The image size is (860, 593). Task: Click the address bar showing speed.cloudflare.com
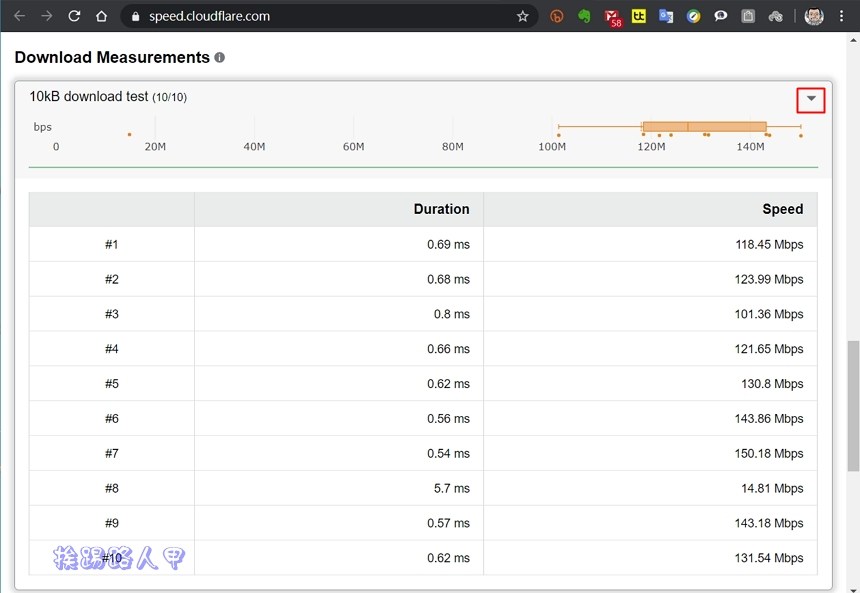click(300, 16)
